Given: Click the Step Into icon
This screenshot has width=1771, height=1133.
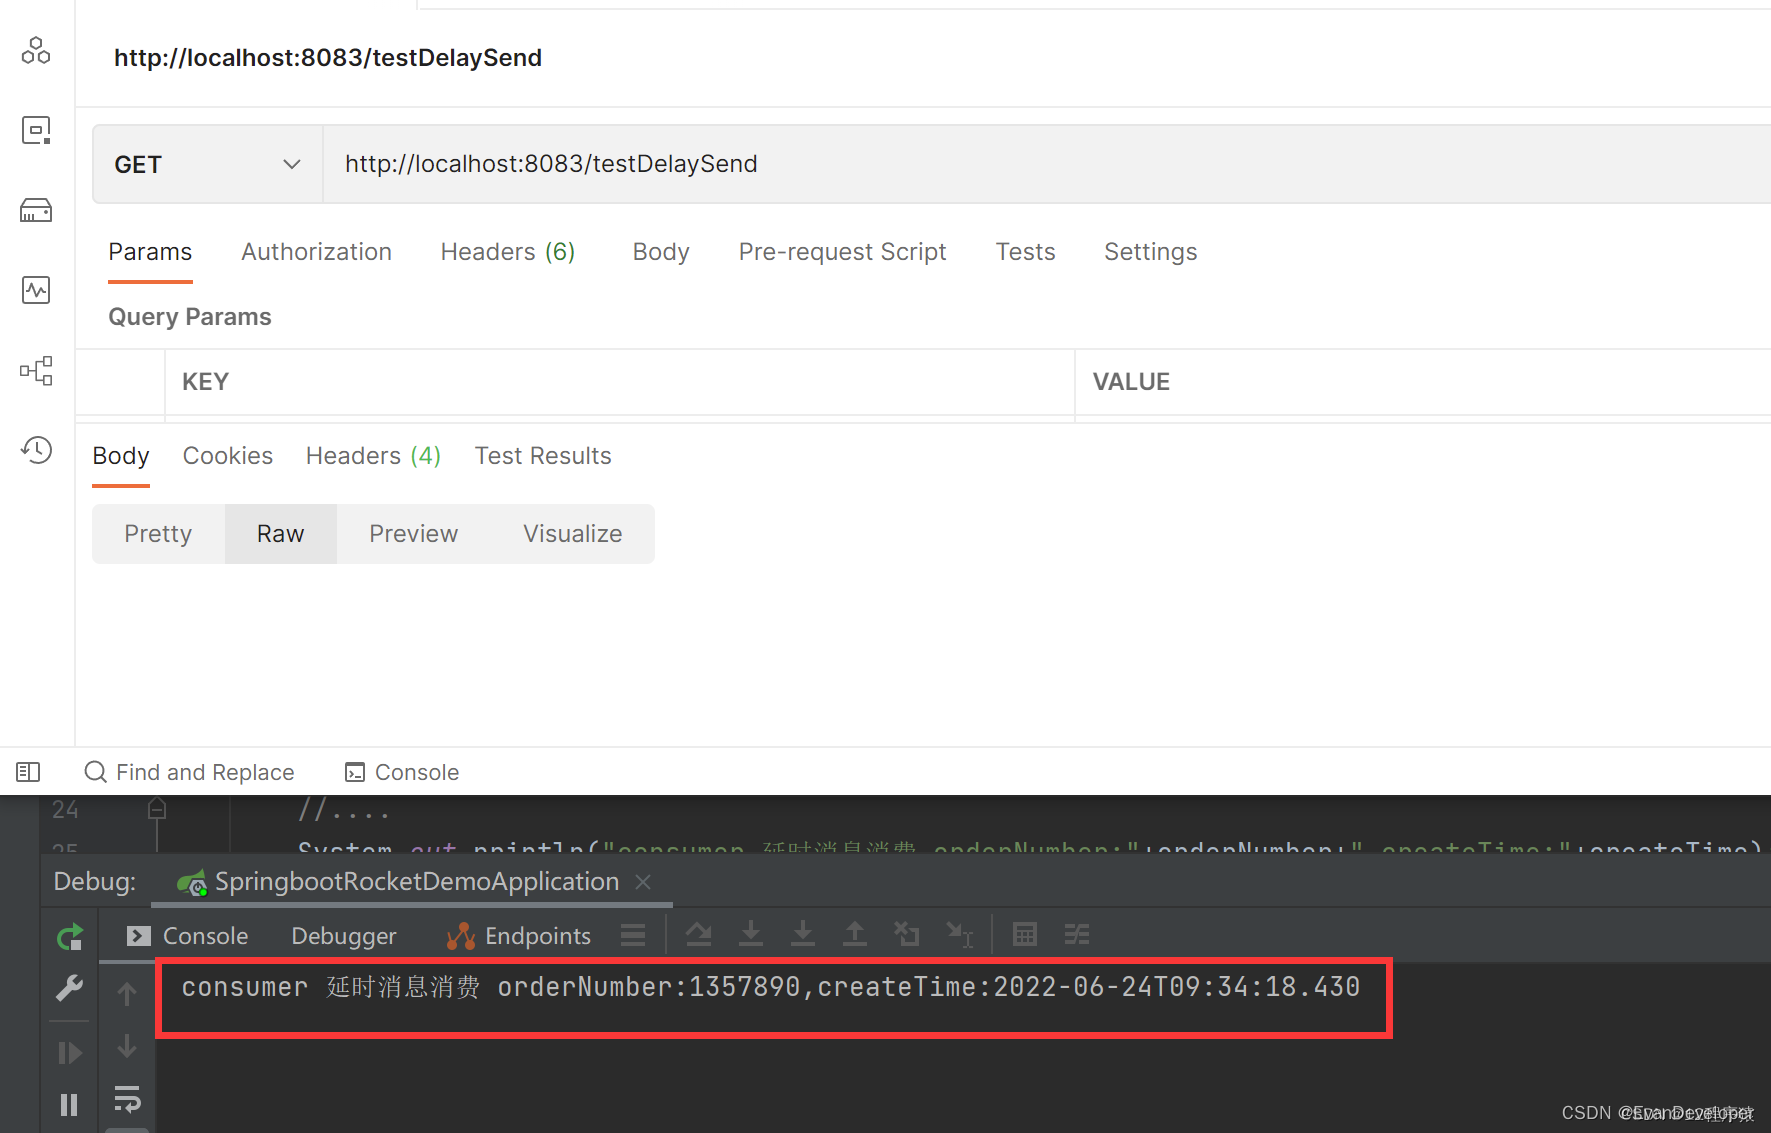Looking at the screenshot, I should 751,935.
